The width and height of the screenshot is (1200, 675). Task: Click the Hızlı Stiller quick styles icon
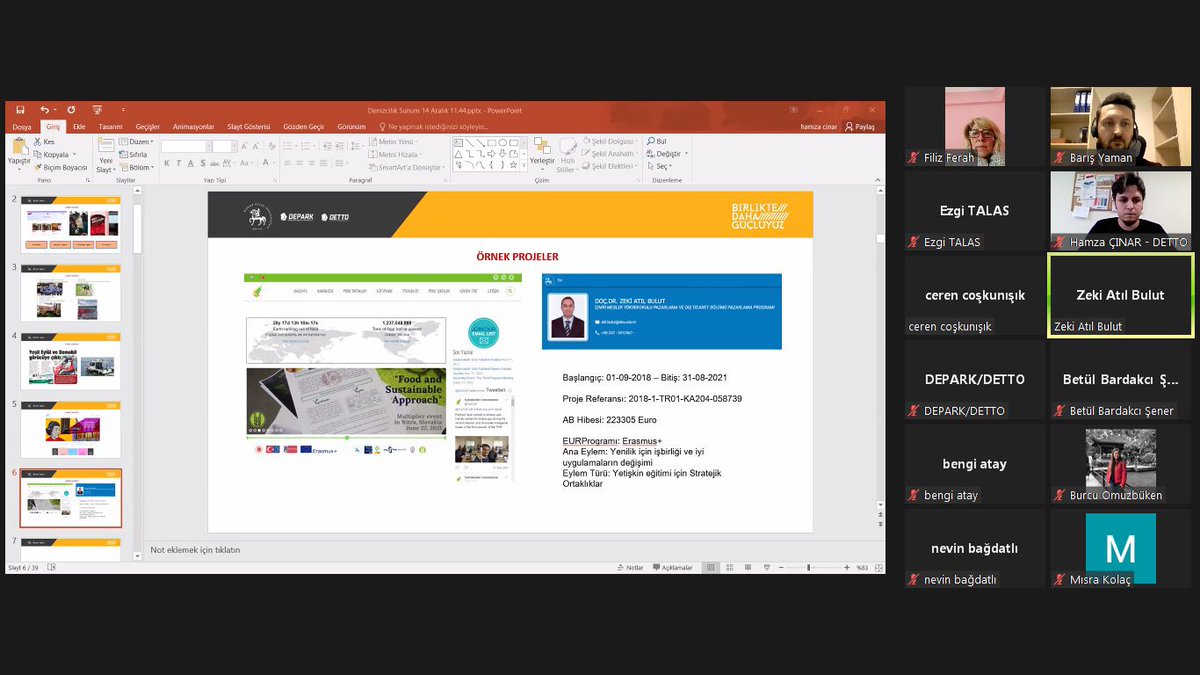click(567, 146)
